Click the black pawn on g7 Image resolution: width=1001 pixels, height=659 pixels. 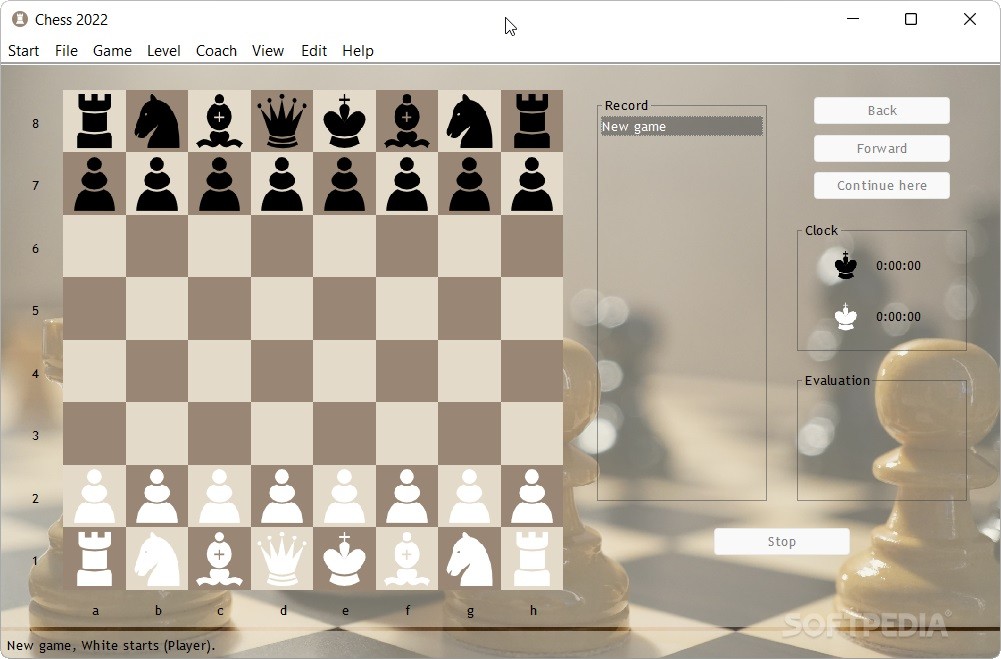tap(469, 184)
